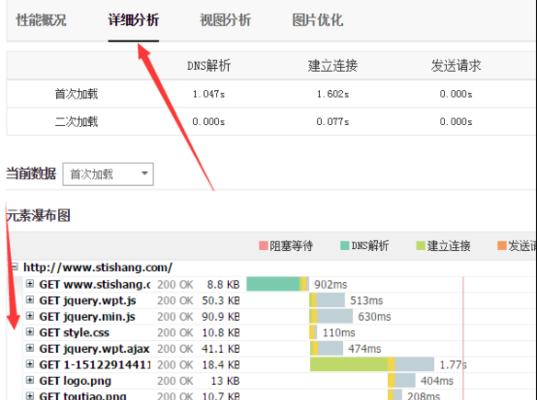Click the 发送请求 column header

tap(456, 65)
